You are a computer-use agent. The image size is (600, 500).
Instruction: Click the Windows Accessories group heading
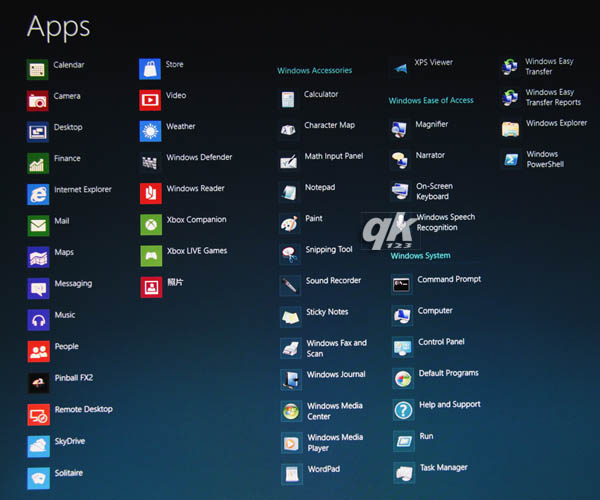coord(315,70)
